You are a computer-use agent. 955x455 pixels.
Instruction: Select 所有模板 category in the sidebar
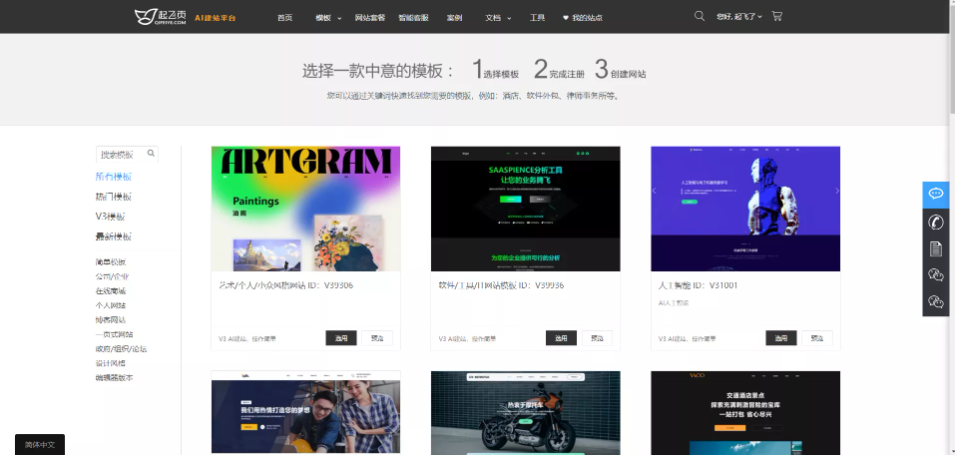114,177
